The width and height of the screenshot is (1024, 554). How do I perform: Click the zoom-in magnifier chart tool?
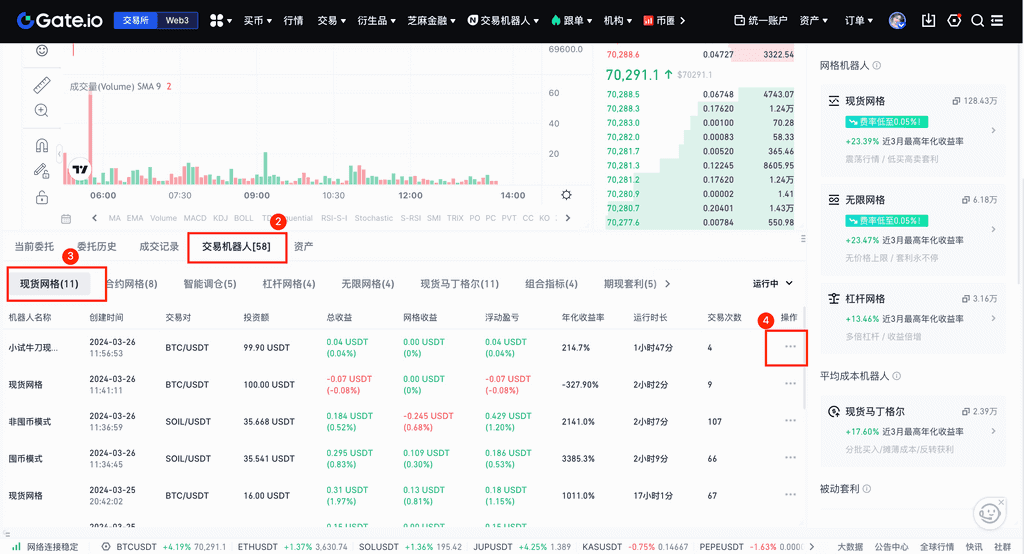(x=41, y=111)
